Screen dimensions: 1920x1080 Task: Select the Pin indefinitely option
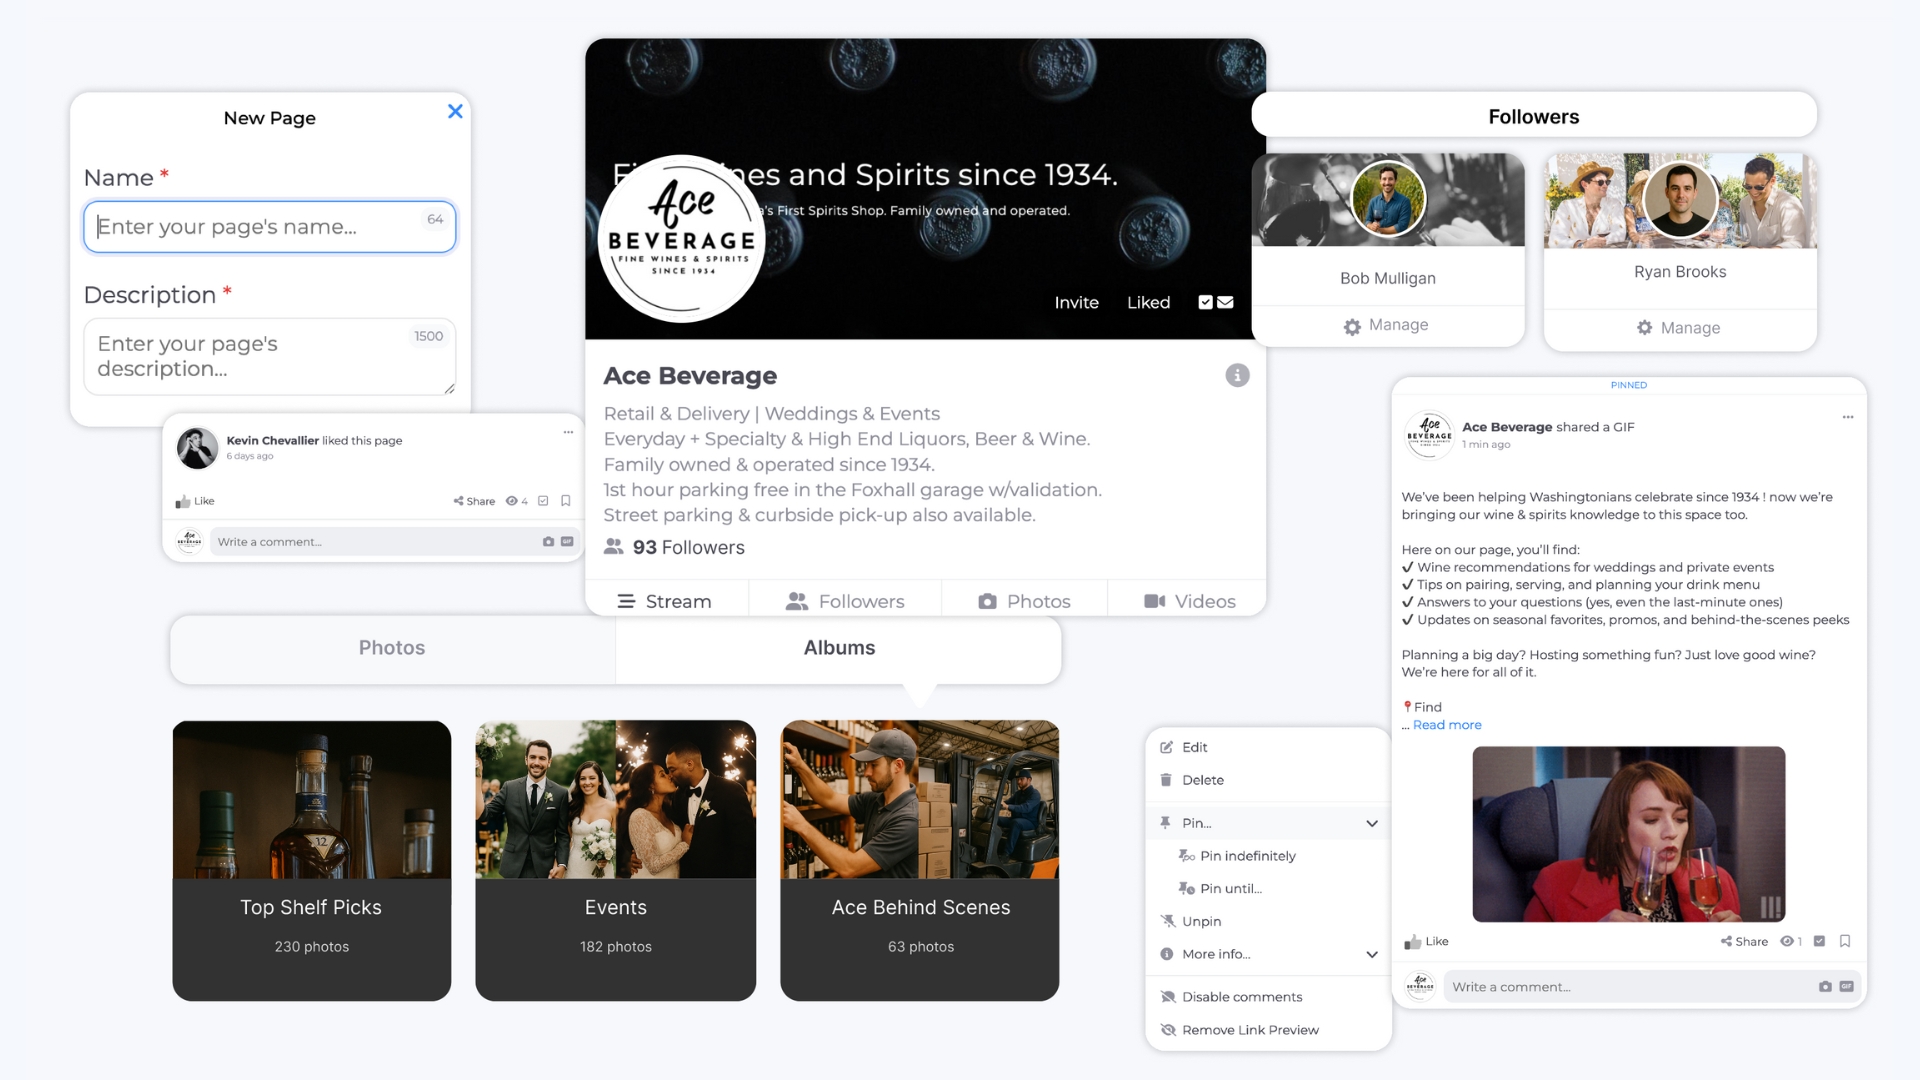click(x=1247, y=856)
